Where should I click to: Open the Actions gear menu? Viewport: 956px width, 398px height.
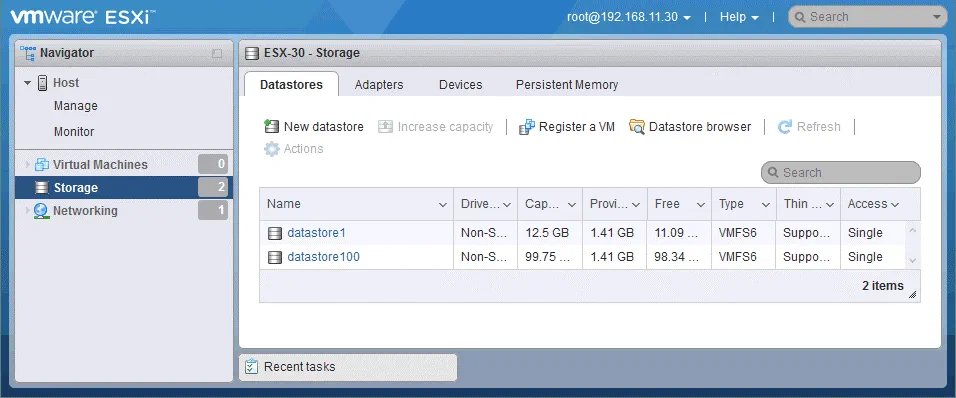point(293,149)
